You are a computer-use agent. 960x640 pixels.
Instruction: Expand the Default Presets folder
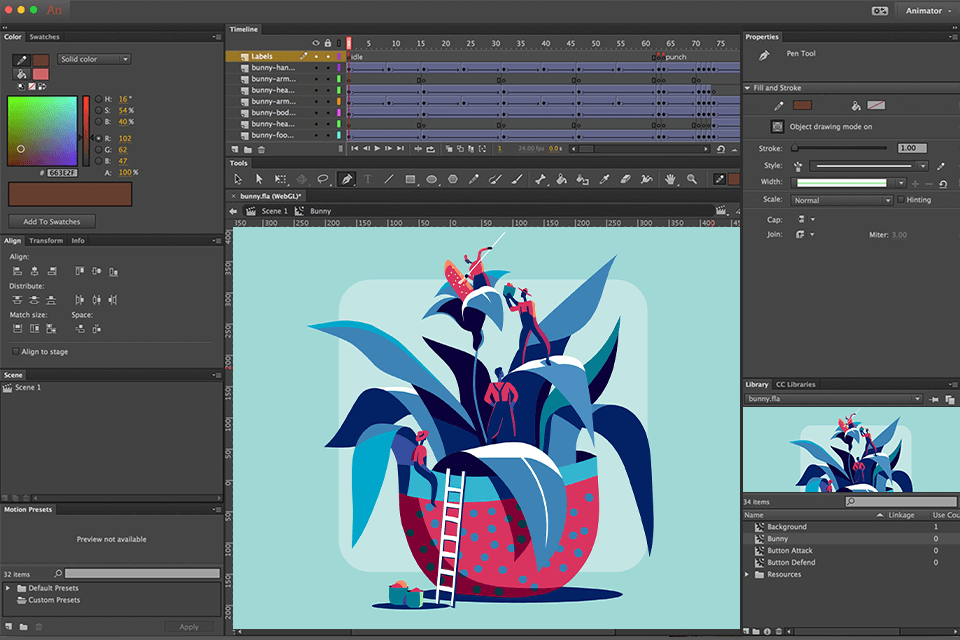8,588
